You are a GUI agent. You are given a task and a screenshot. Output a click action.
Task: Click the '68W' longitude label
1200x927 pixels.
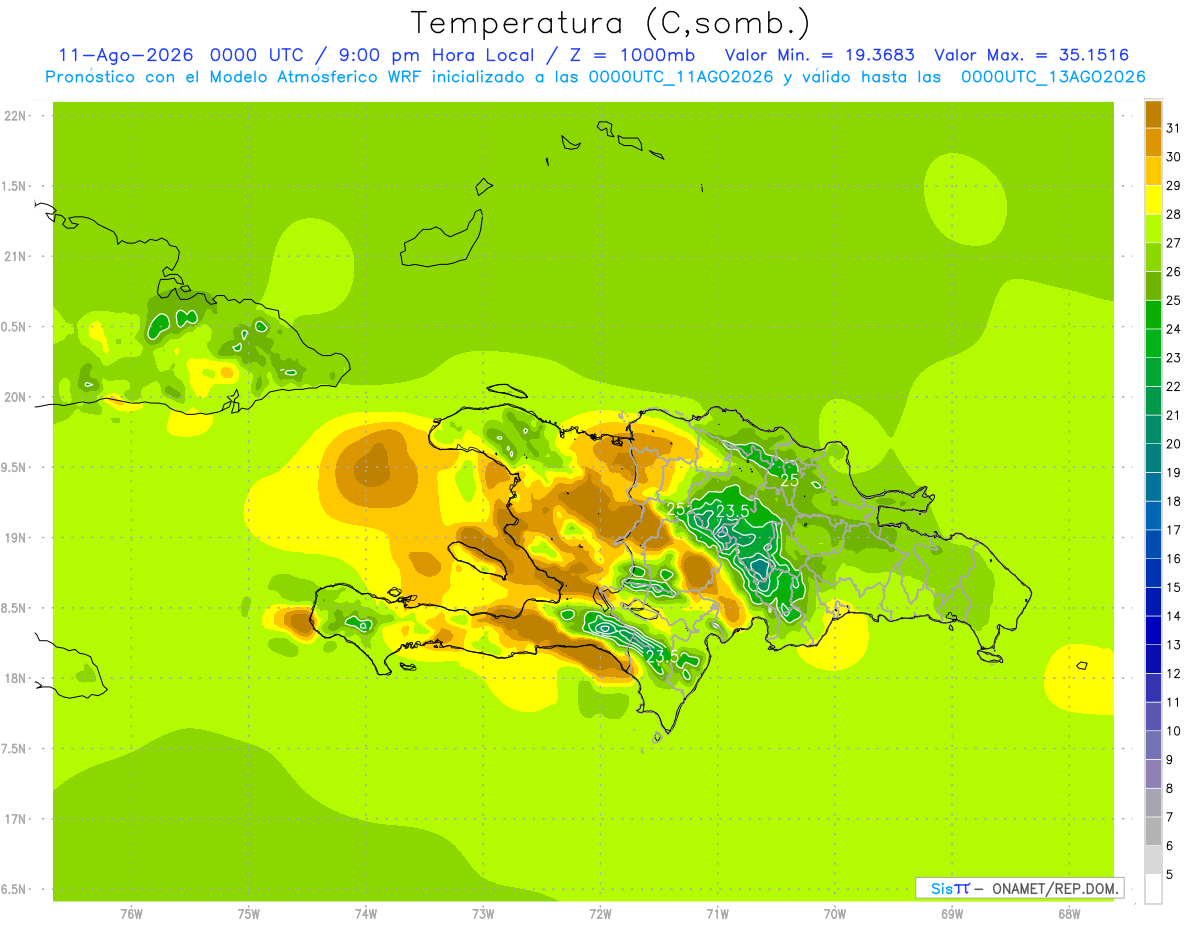[1068, 914]
